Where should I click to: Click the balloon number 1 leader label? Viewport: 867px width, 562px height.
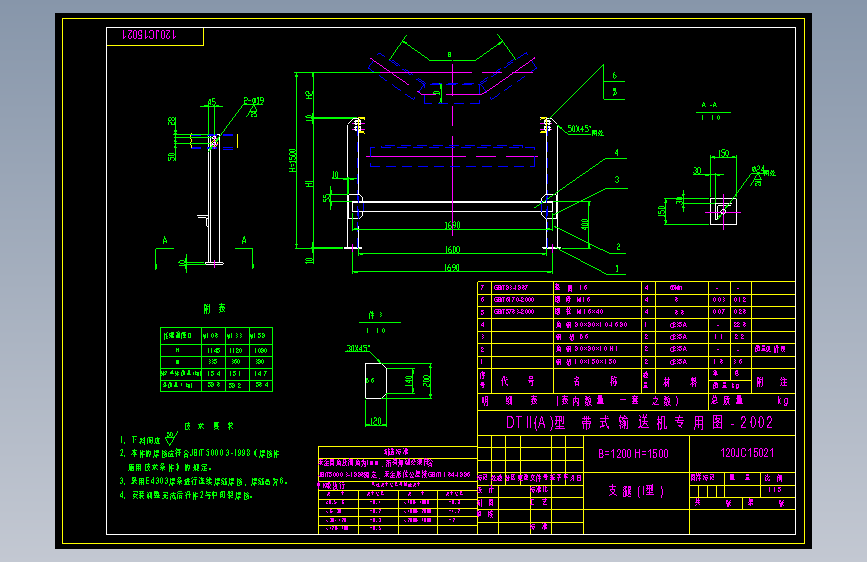617,269
